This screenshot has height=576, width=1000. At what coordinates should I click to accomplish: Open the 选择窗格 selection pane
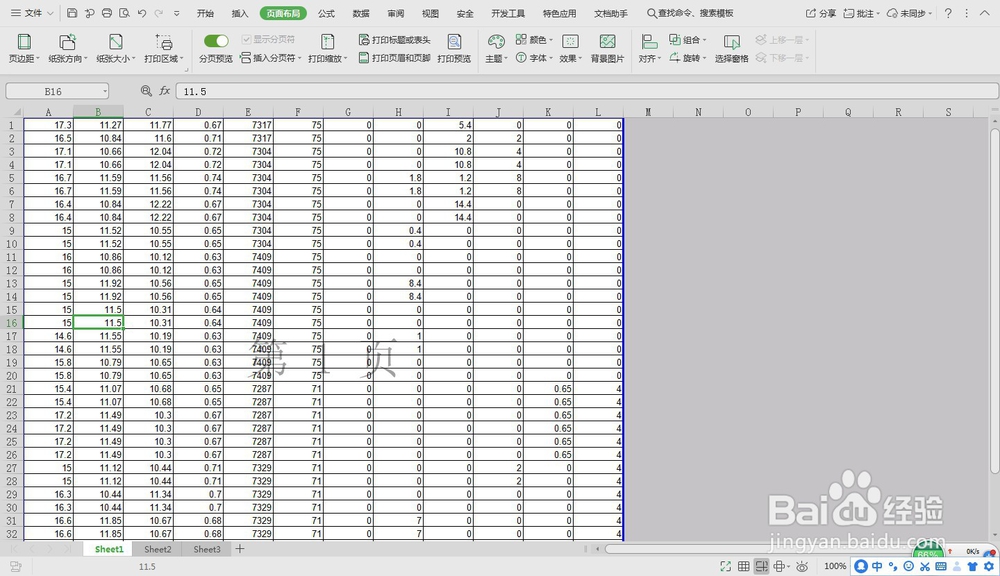pos(732,48)
